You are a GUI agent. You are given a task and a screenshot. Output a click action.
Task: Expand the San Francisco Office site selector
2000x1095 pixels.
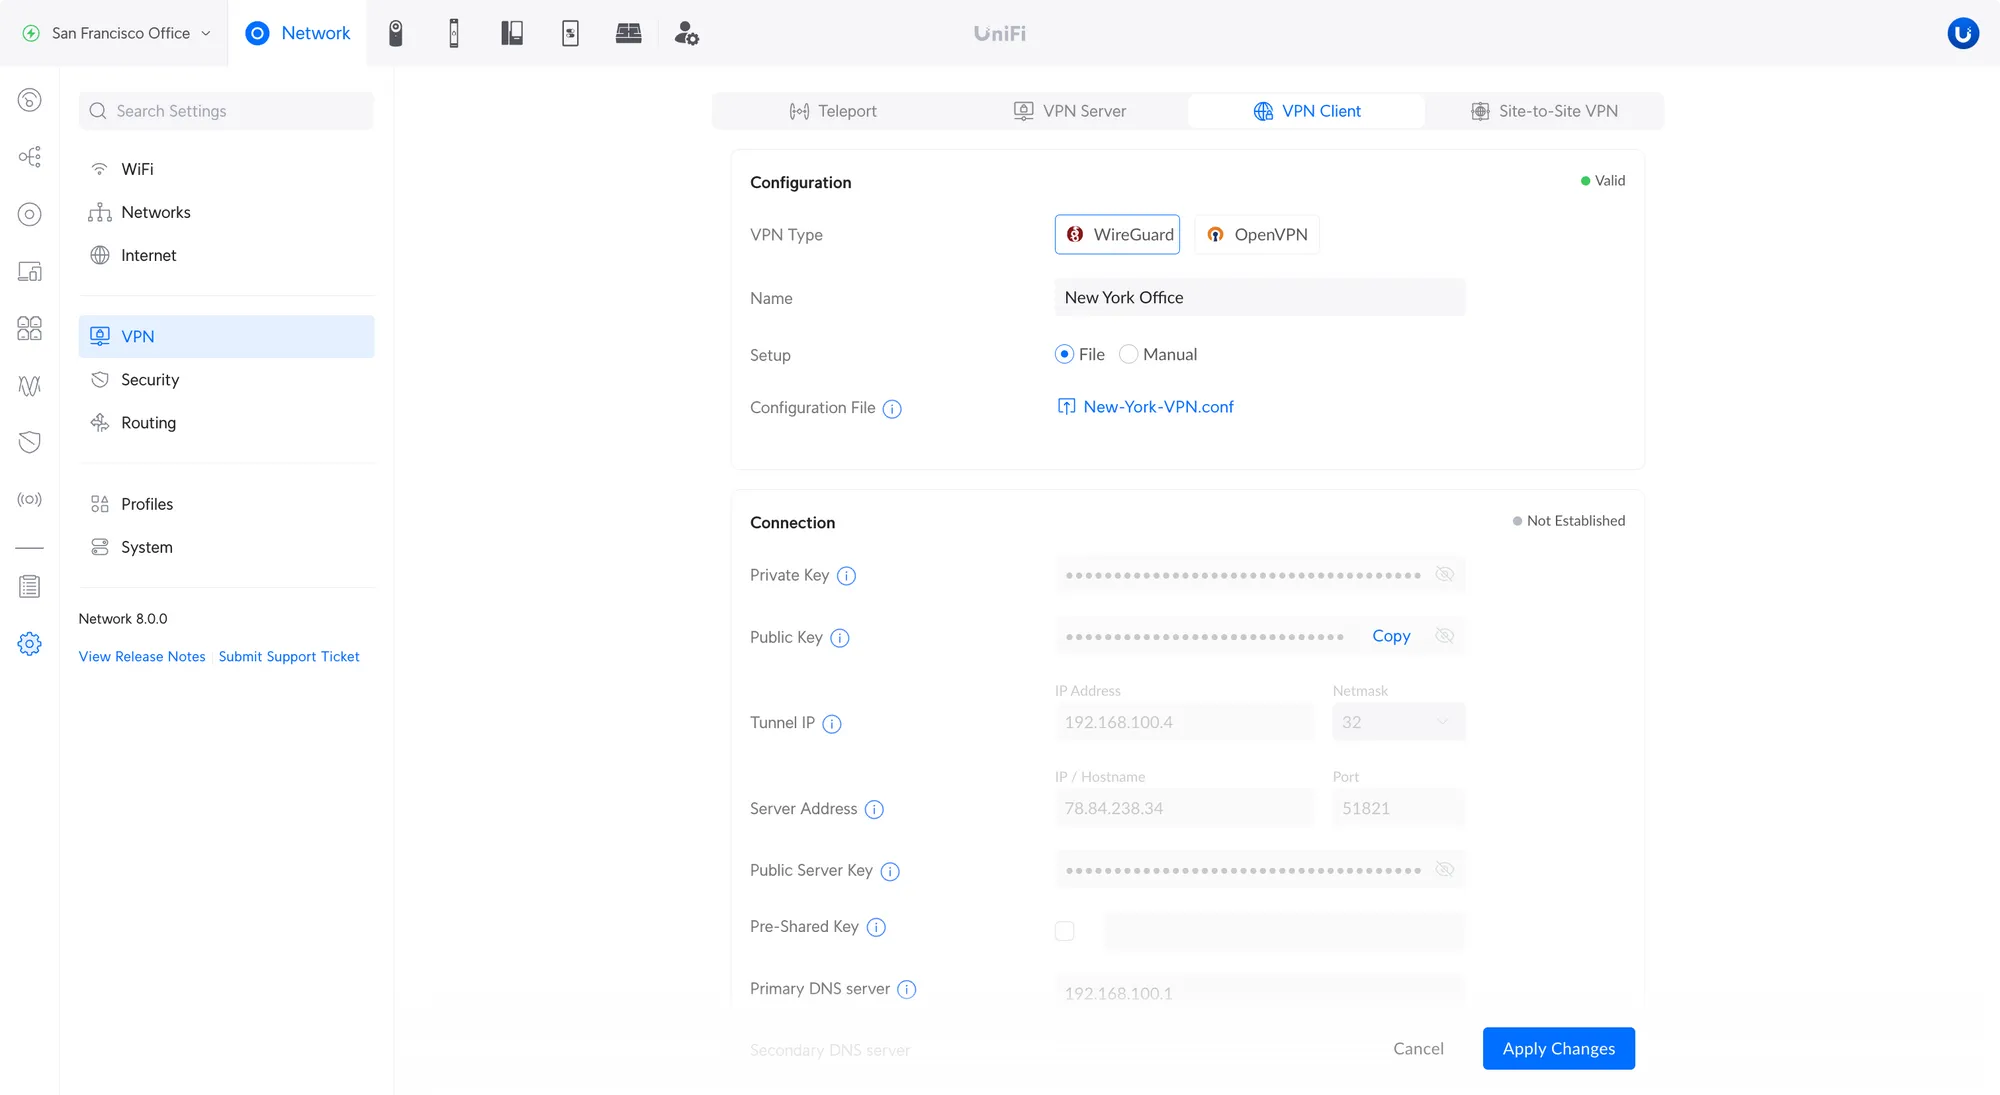tap(118, 33)
